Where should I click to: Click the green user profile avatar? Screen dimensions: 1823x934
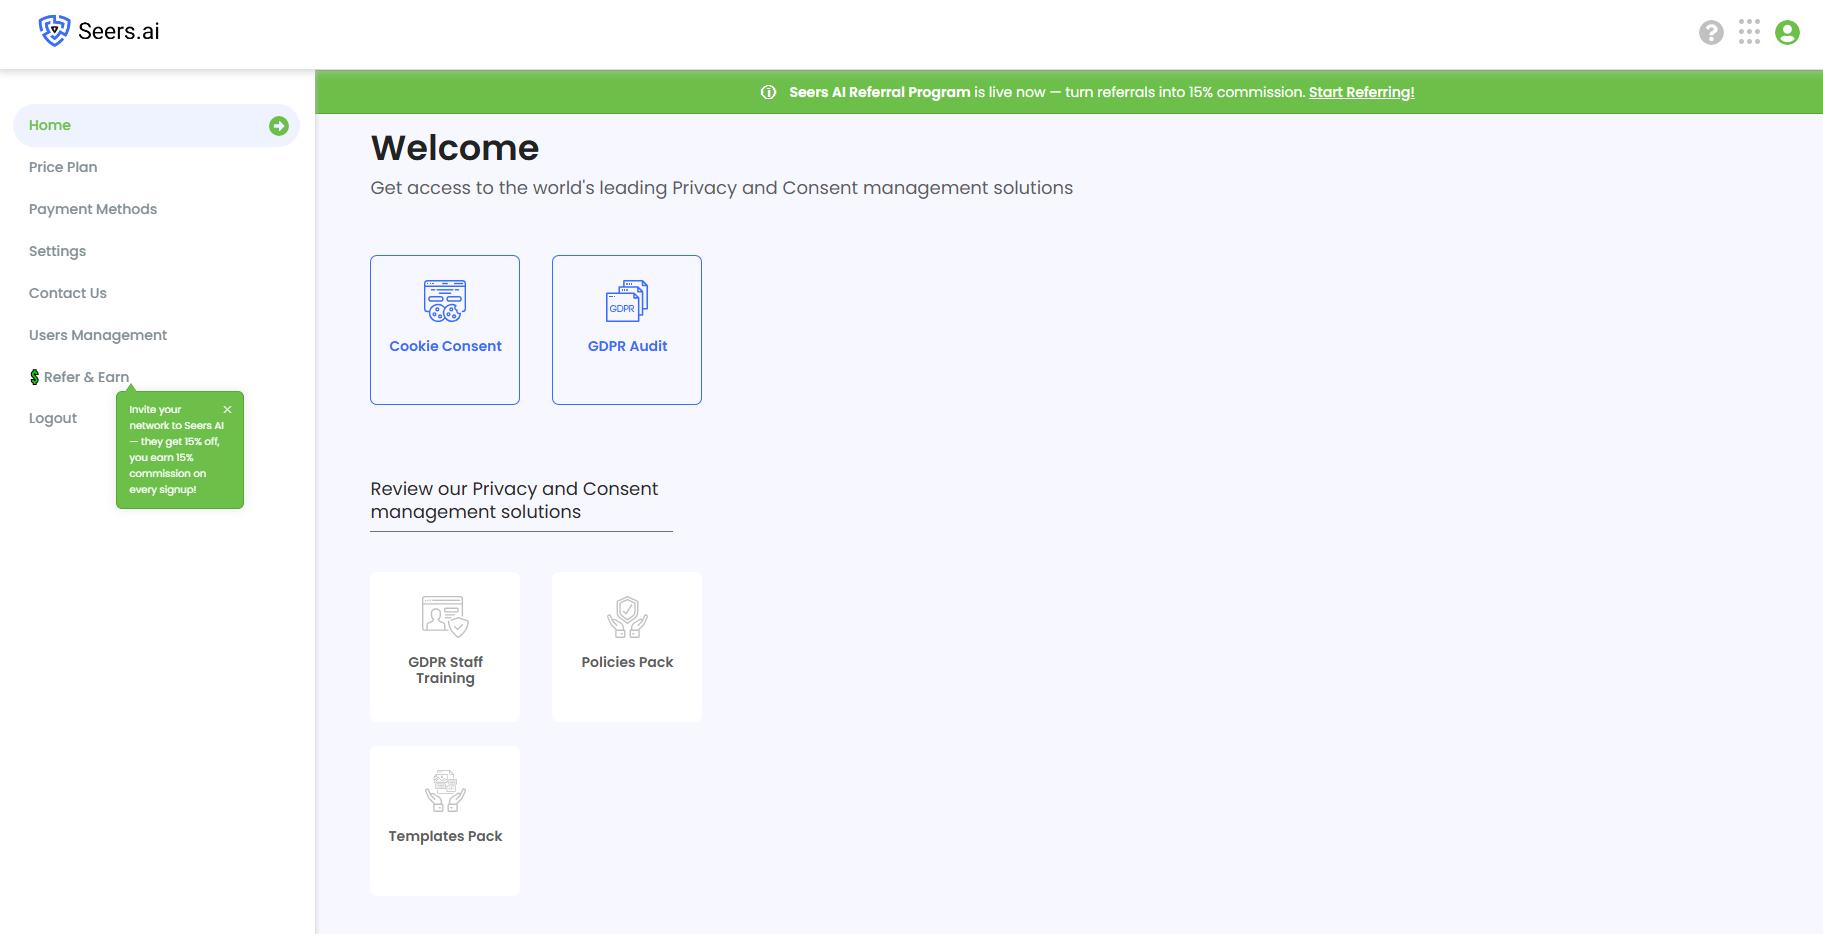tap(1787, 33)
